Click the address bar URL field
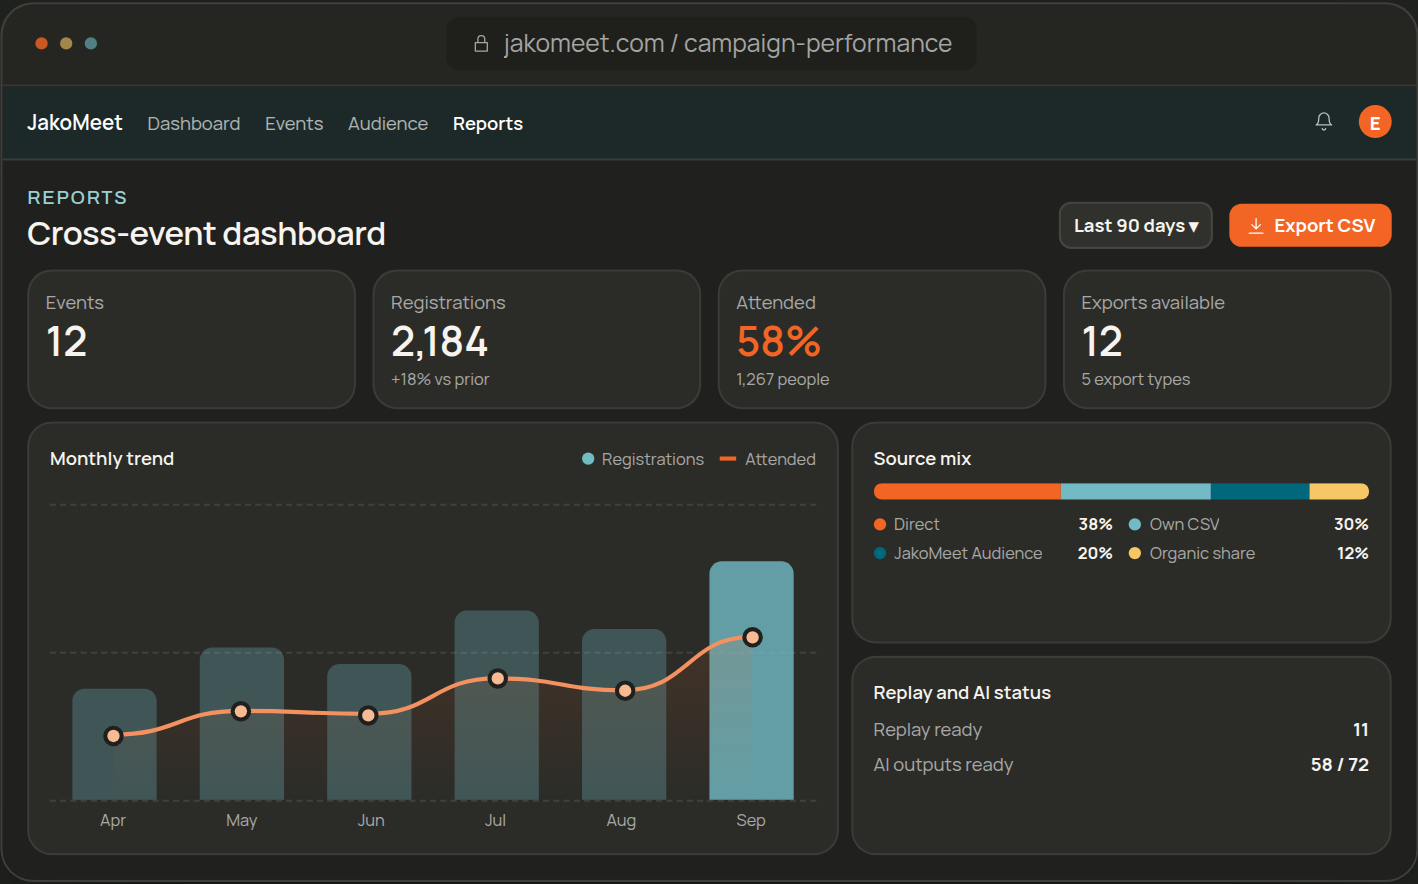 (711, 44)
